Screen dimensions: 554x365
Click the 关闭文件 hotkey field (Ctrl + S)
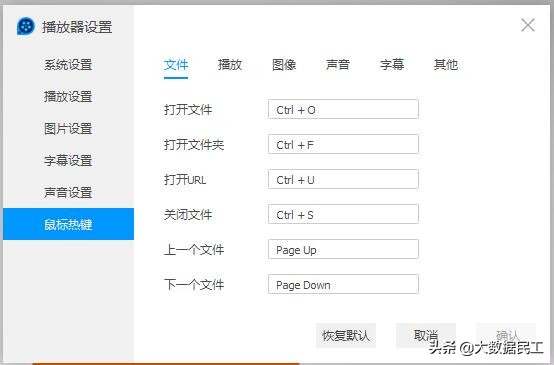coord(343,214)
